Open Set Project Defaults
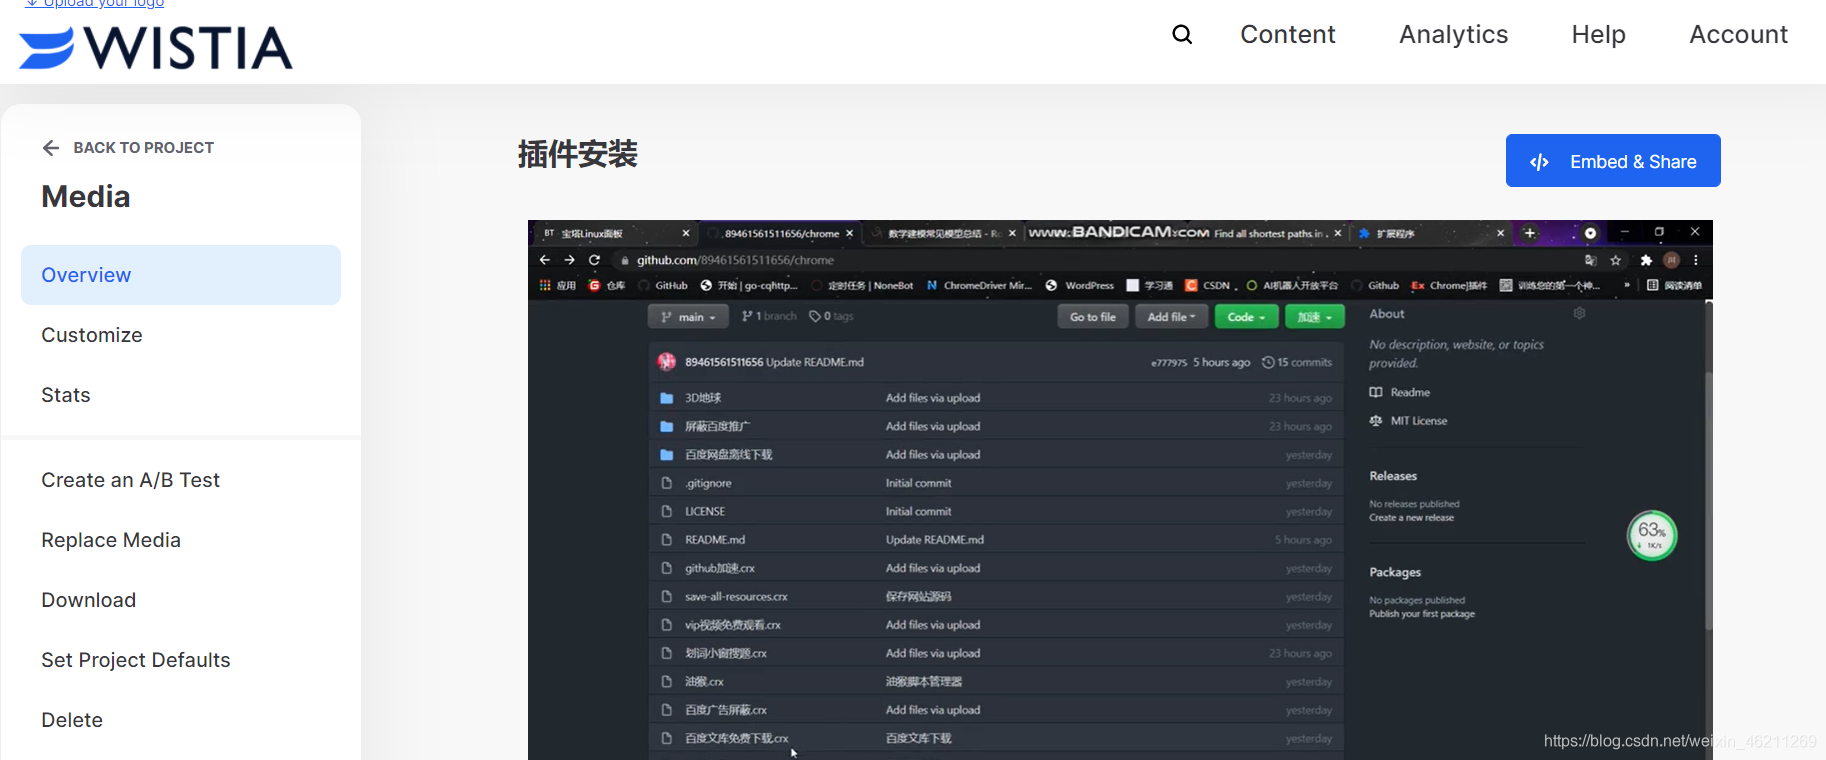The image size is (1826, 760). click(136, 660)
